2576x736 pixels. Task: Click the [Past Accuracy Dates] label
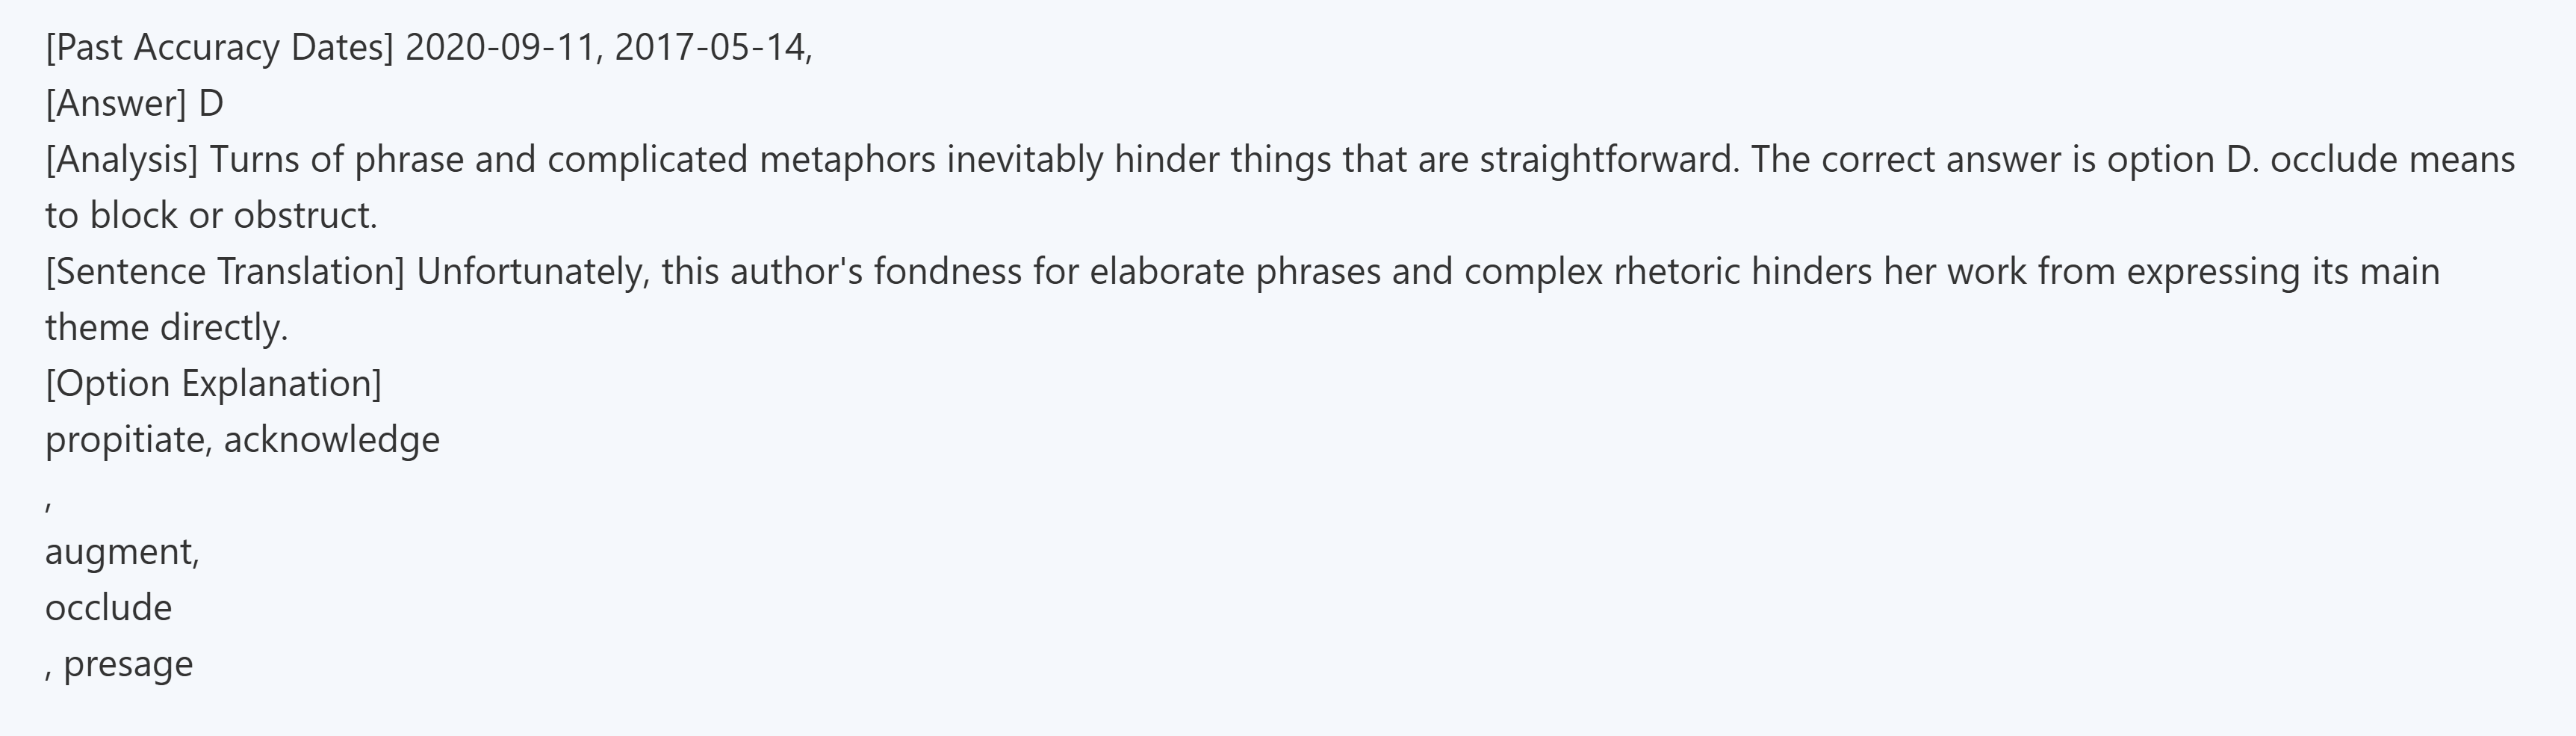(219, 47)
